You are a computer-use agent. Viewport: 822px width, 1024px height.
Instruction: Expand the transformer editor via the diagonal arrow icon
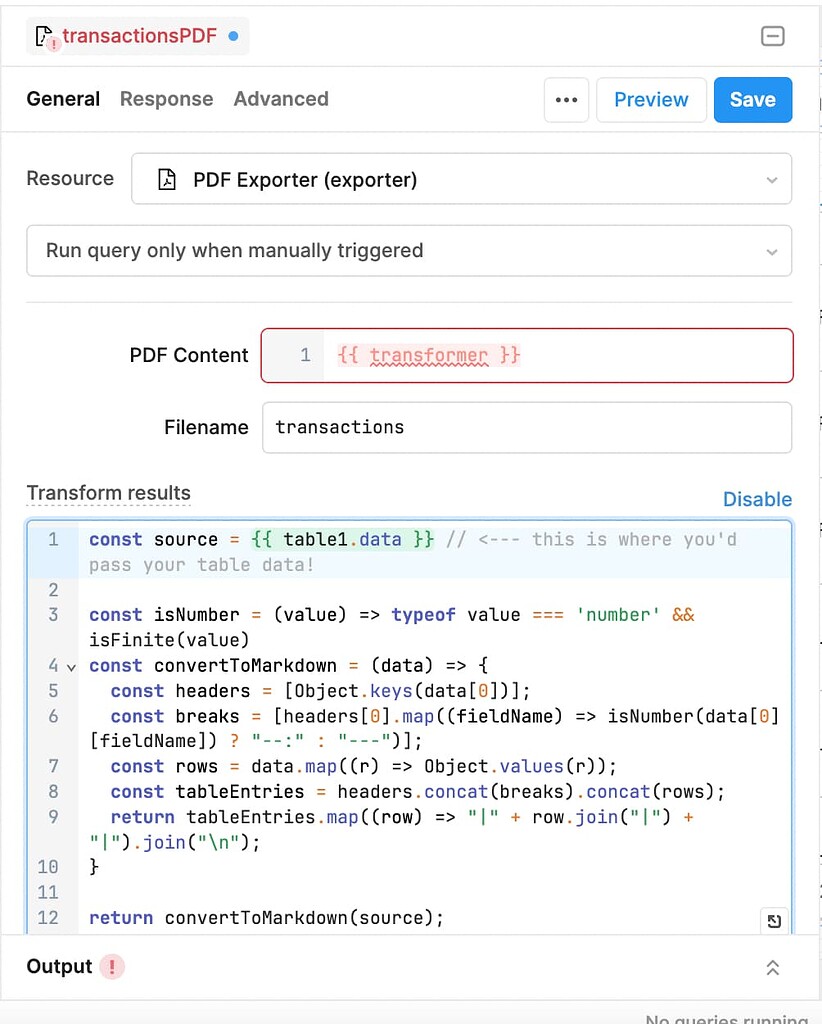773,921
